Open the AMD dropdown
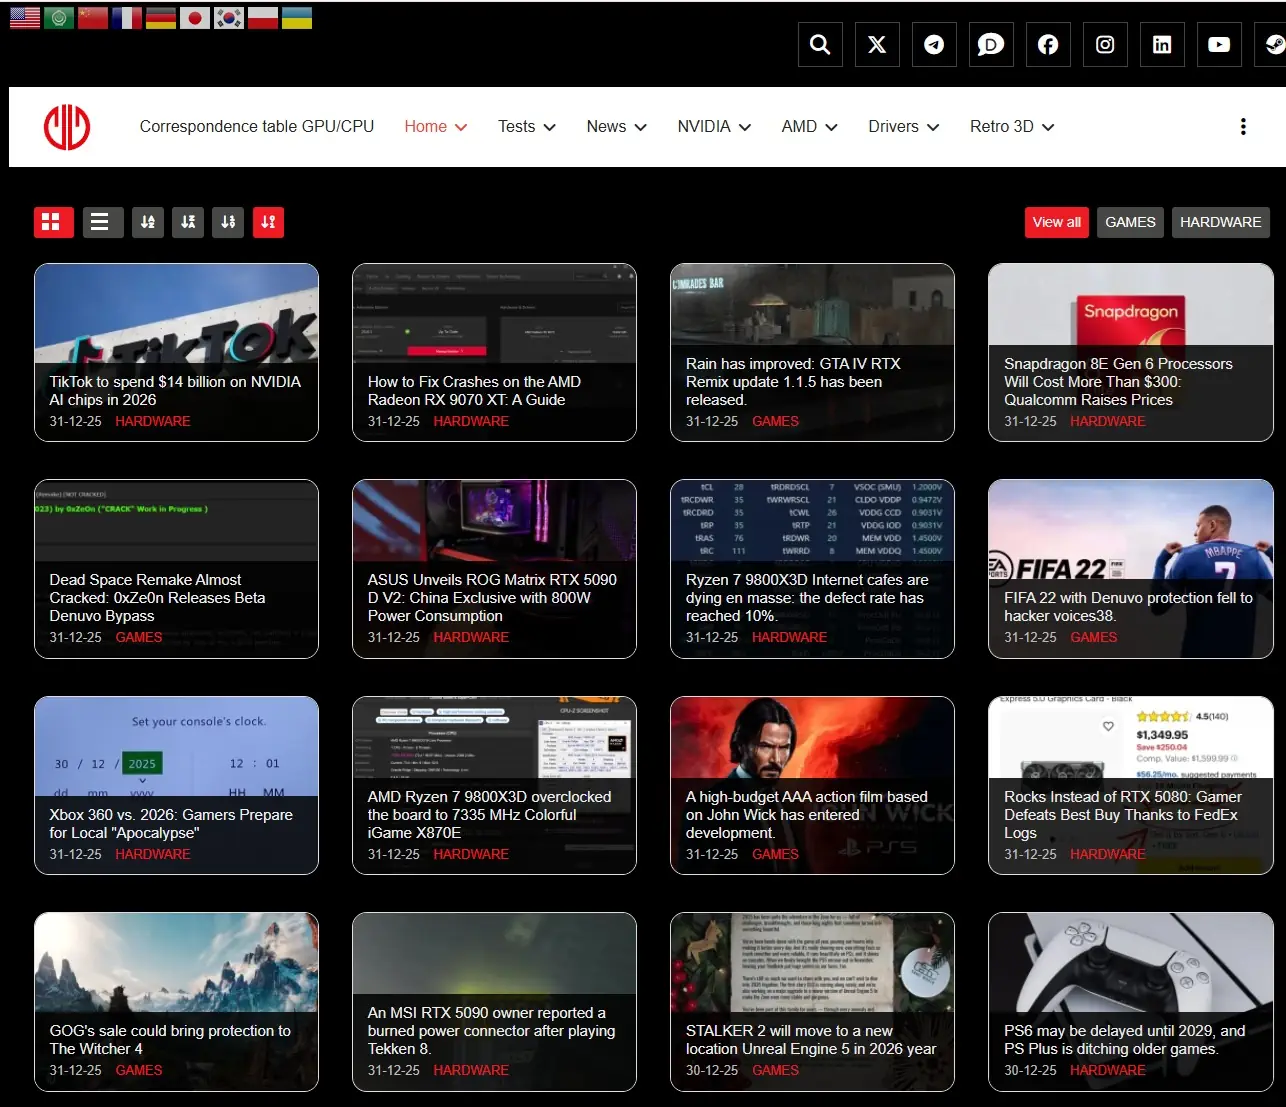Viewport: 1286px width, 1107px height. [810, 127]
